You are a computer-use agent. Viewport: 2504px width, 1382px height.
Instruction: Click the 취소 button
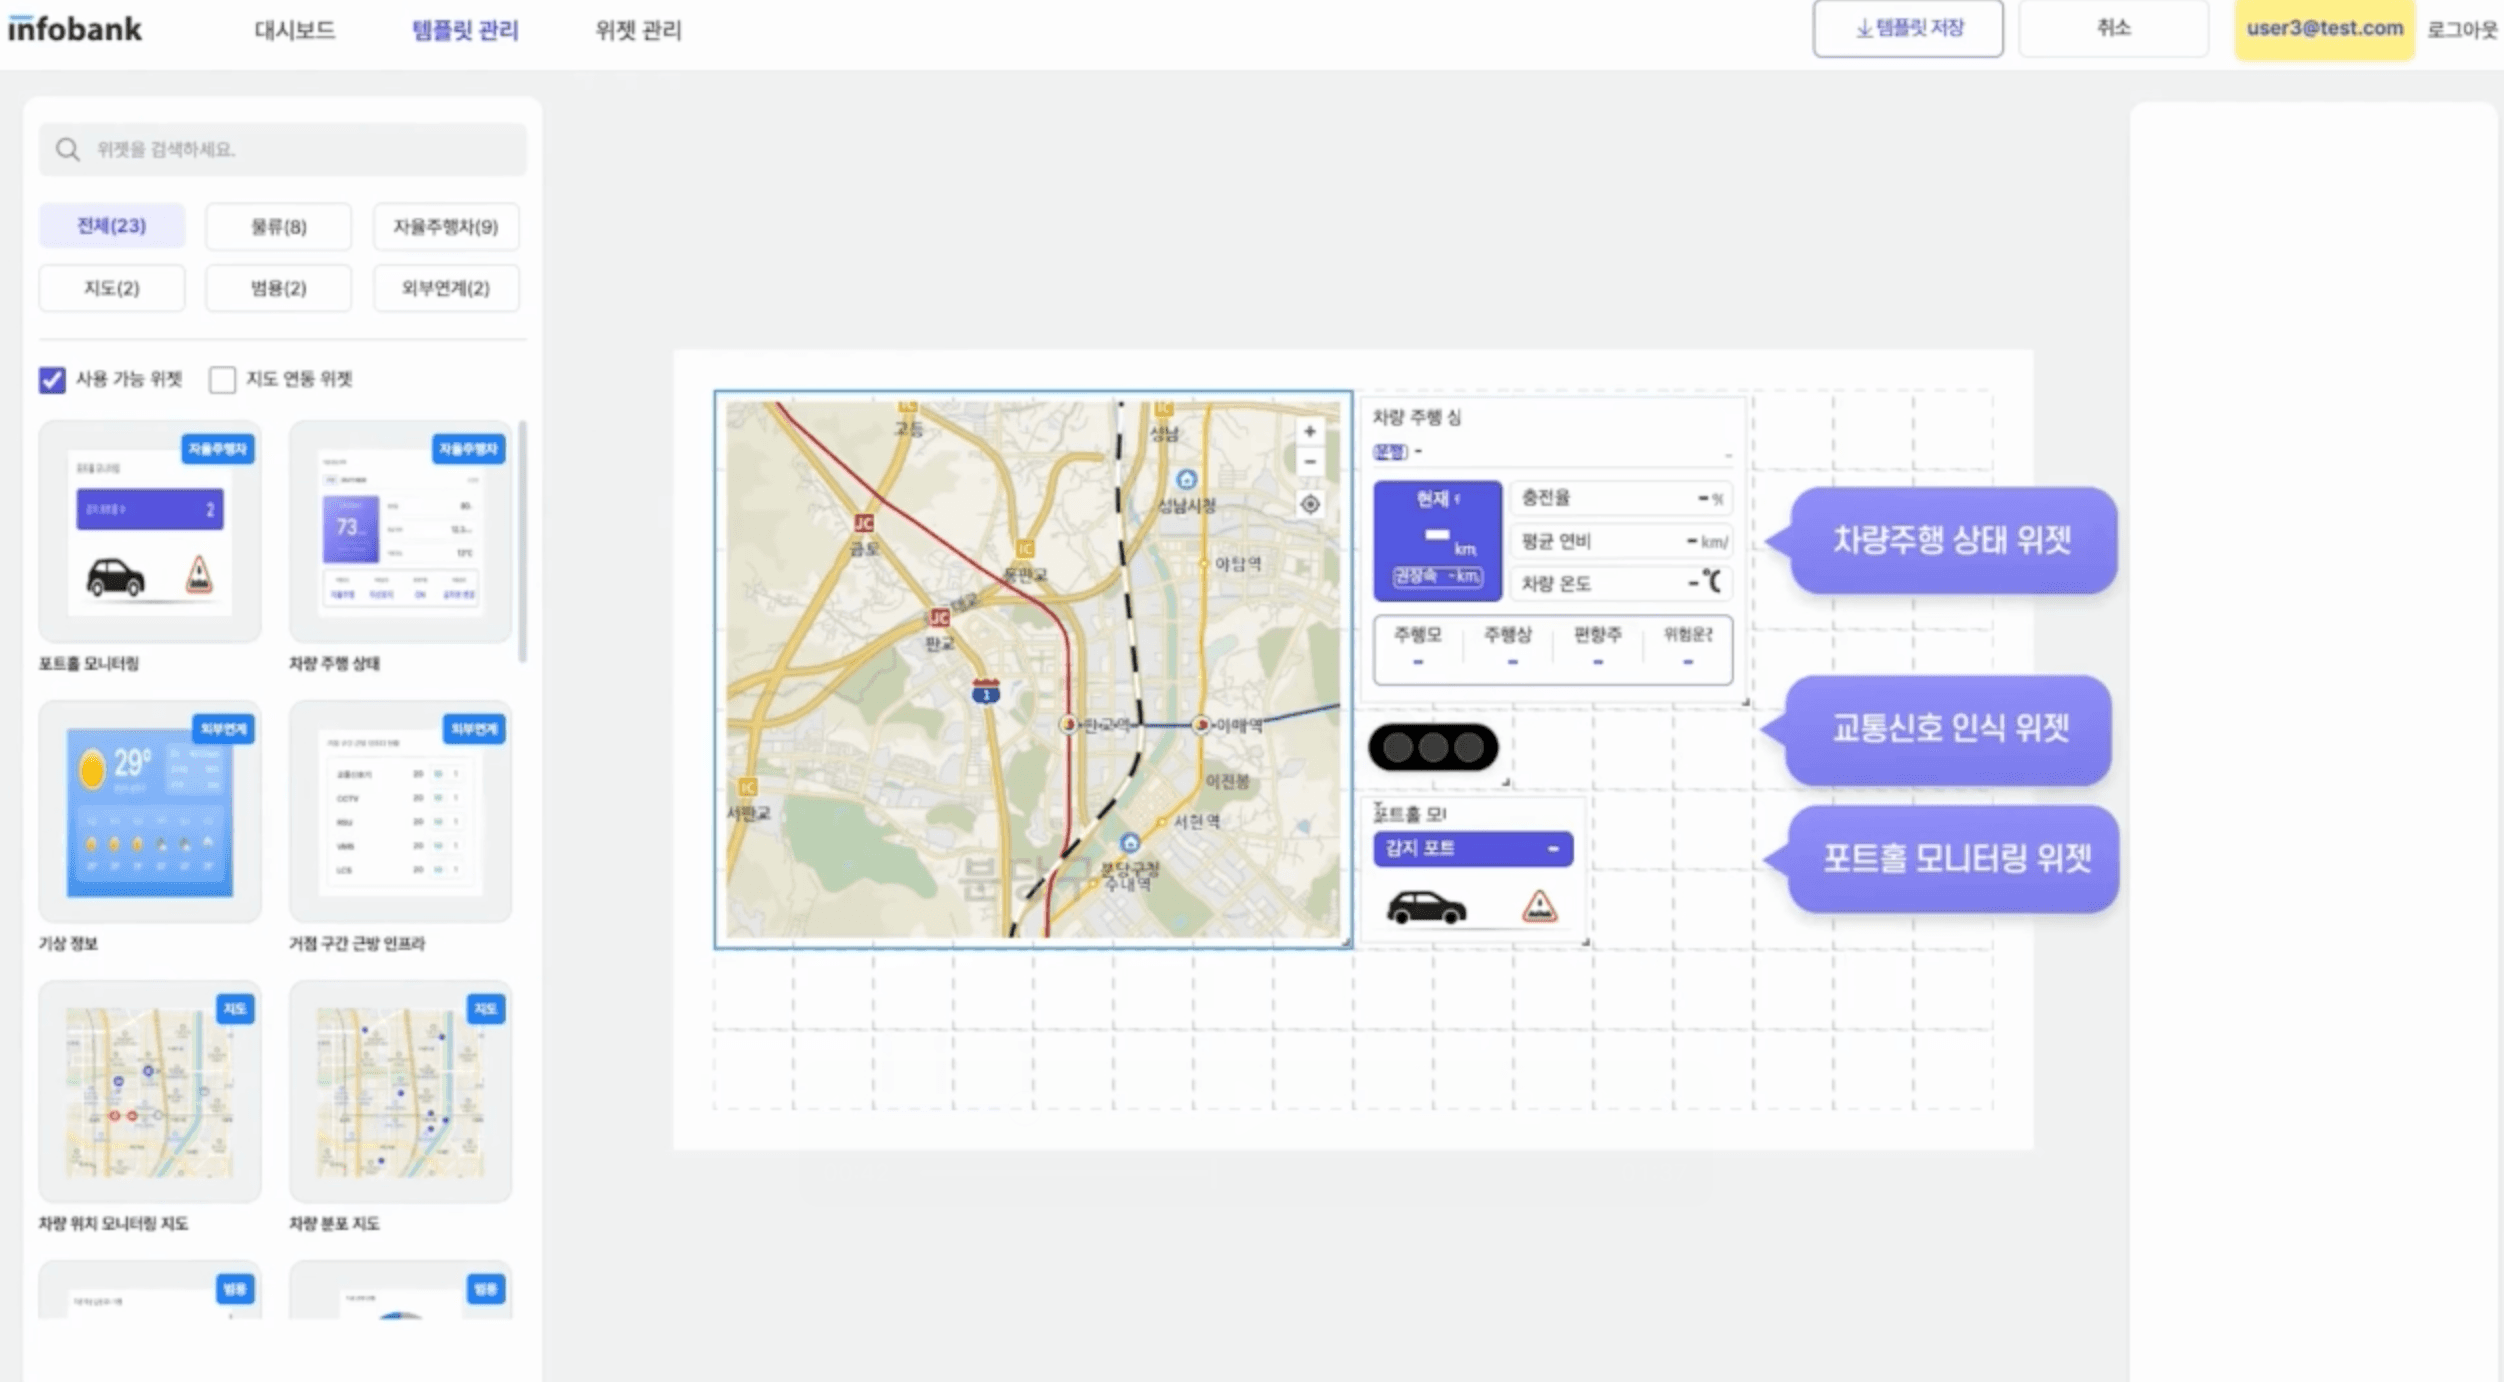tap(2112, 29)
